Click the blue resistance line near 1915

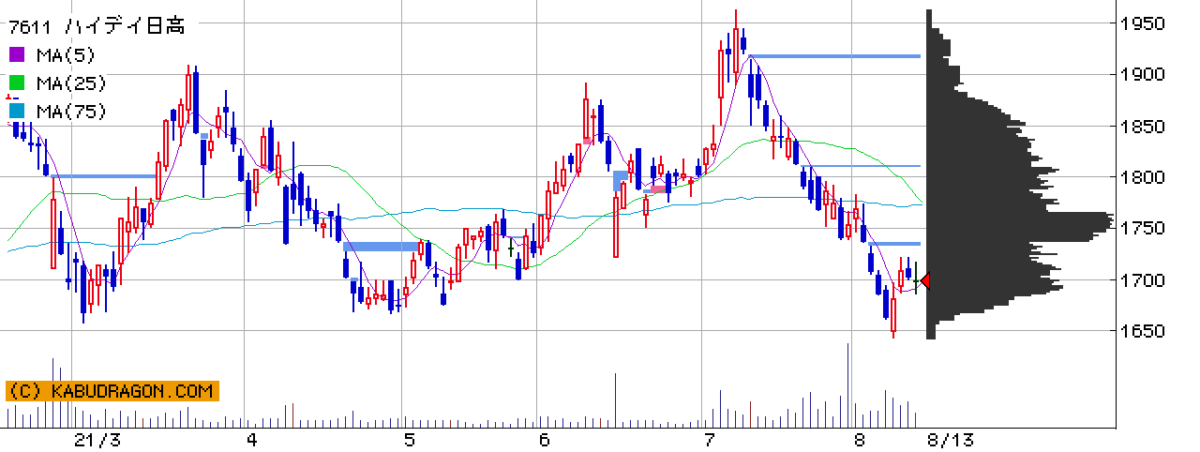[x=834, y=56]
